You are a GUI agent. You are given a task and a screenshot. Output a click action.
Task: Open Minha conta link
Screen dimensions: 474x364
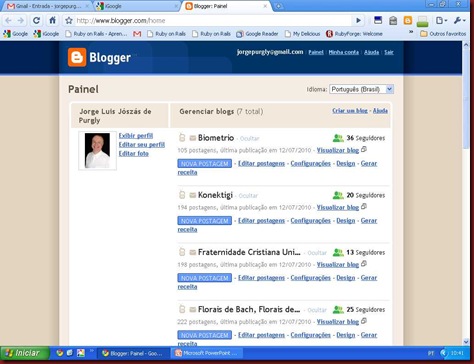[x=344, y=52]
